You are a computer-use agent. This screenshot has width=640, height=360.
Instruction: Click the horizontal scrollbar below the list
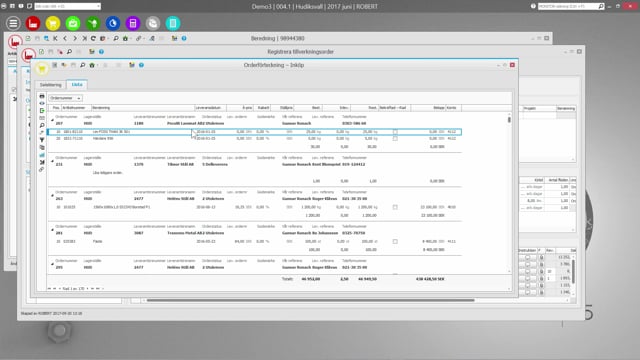(x=310, y=300)
